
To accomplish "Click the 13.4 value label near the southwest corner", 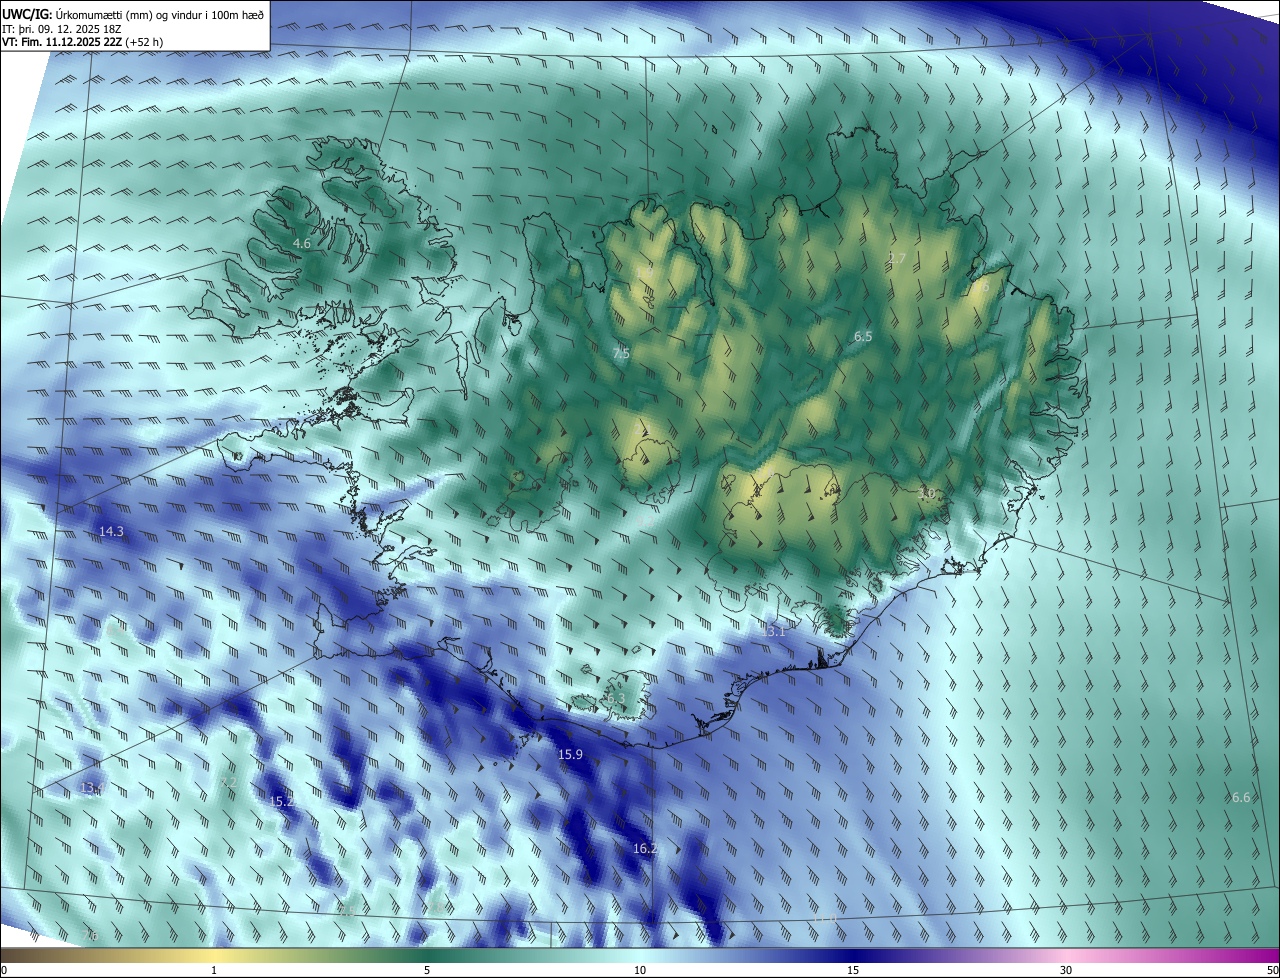I will (91, 789).
